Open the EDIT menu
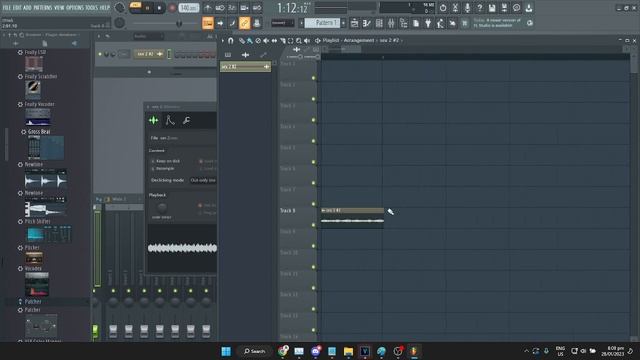 click(17, 8)
